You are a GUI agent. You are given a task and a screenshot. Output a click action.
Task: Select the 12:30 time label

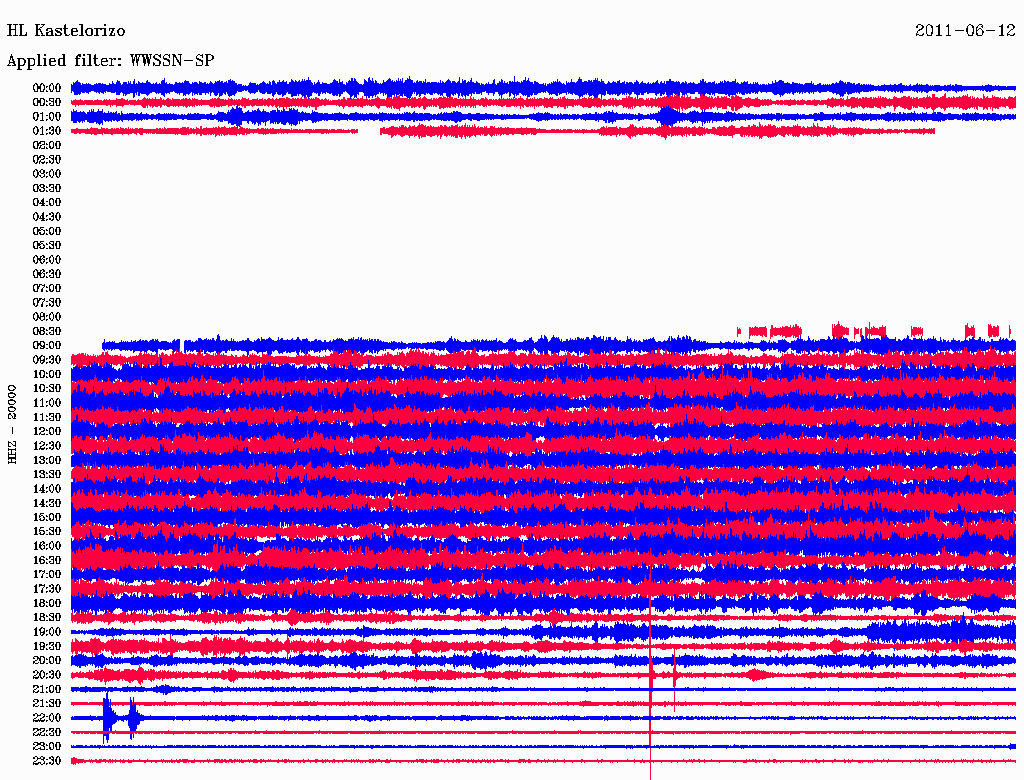click(47, 446)
